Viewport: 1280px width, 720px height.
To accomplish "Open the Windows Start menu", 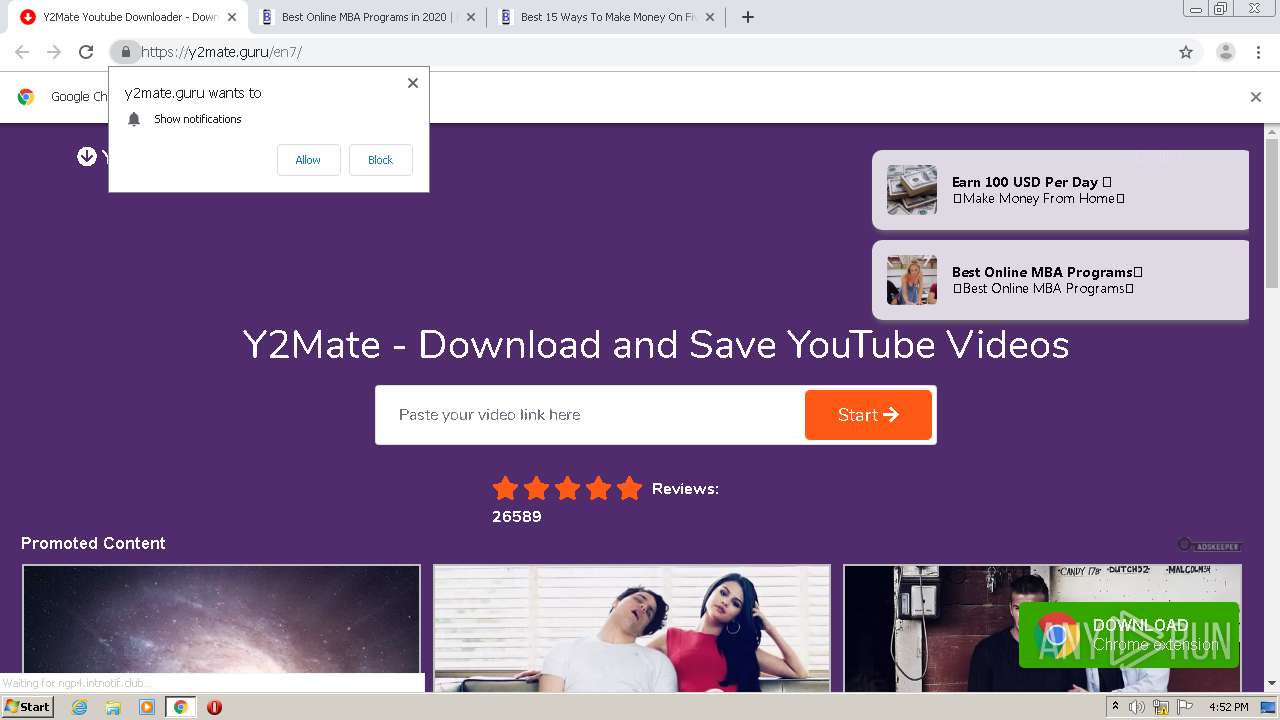I will (27, 707).
